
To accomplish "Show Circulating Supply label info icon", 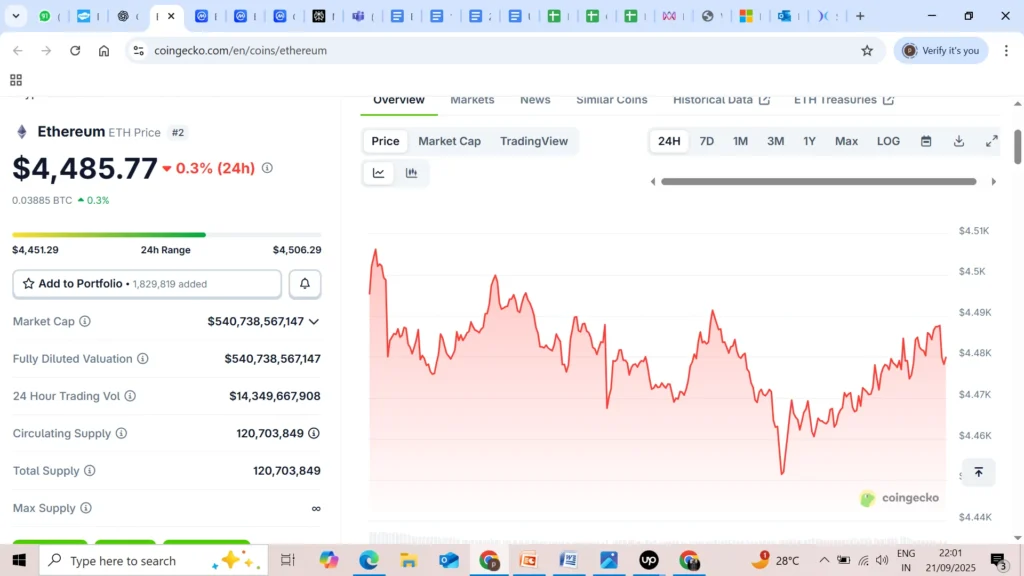I will (x=121, y=433).
